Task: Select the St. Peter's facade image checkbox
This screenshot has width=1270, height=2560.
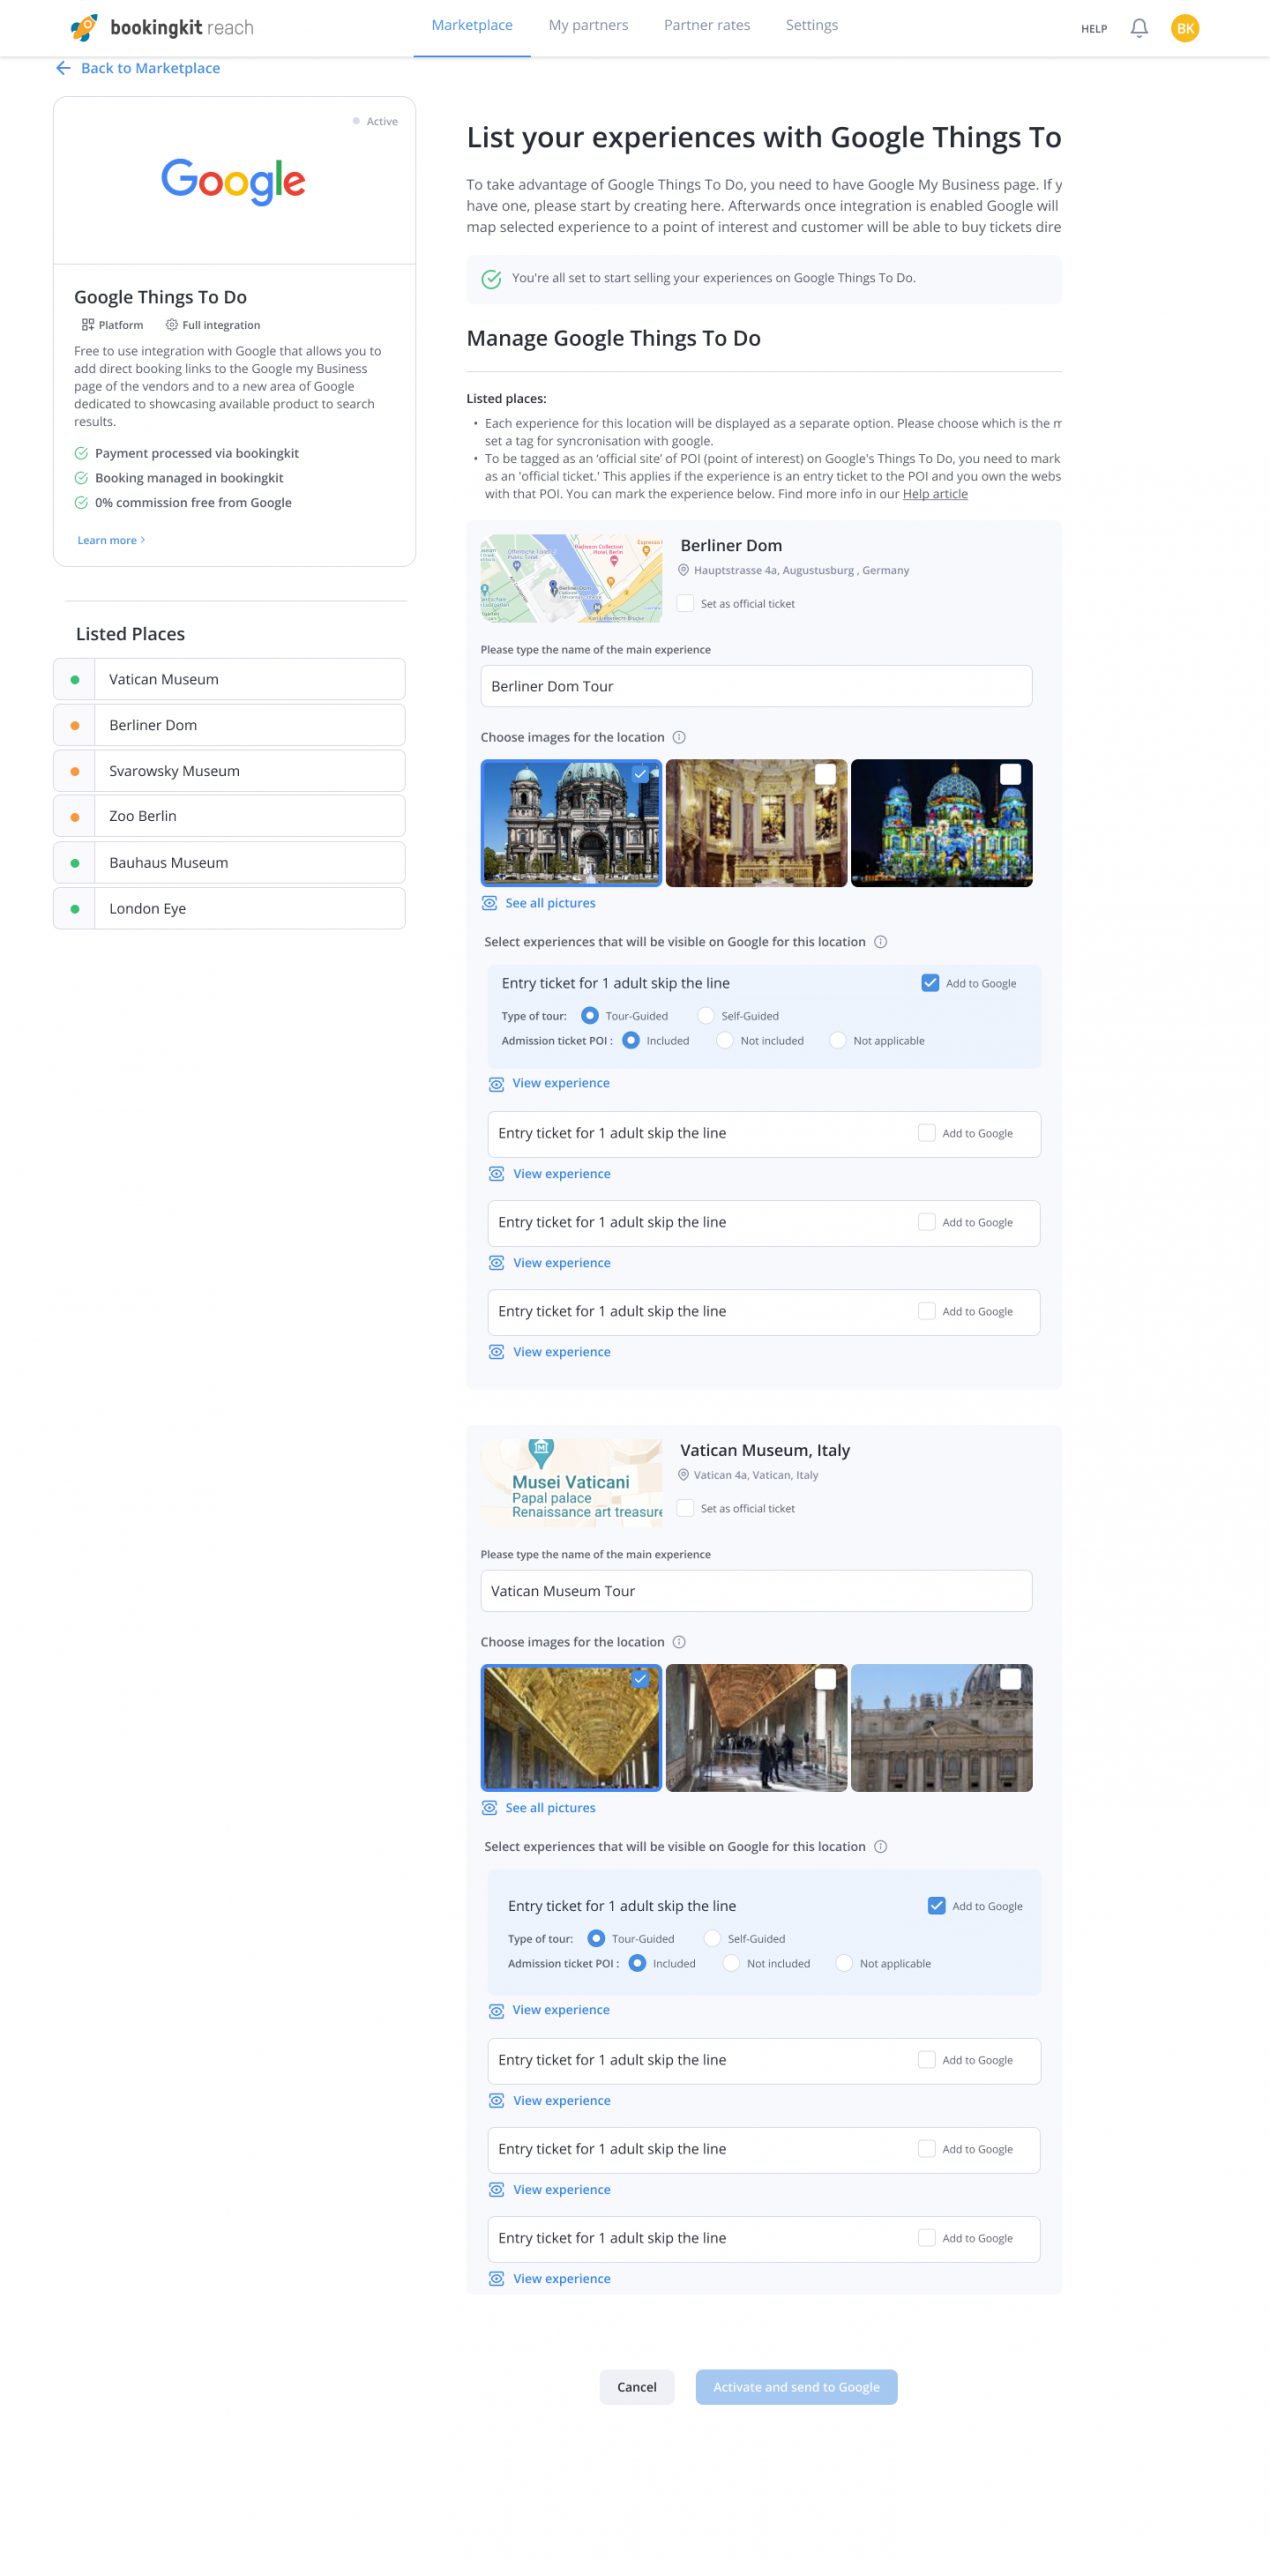Action: coord(1011,1679)
